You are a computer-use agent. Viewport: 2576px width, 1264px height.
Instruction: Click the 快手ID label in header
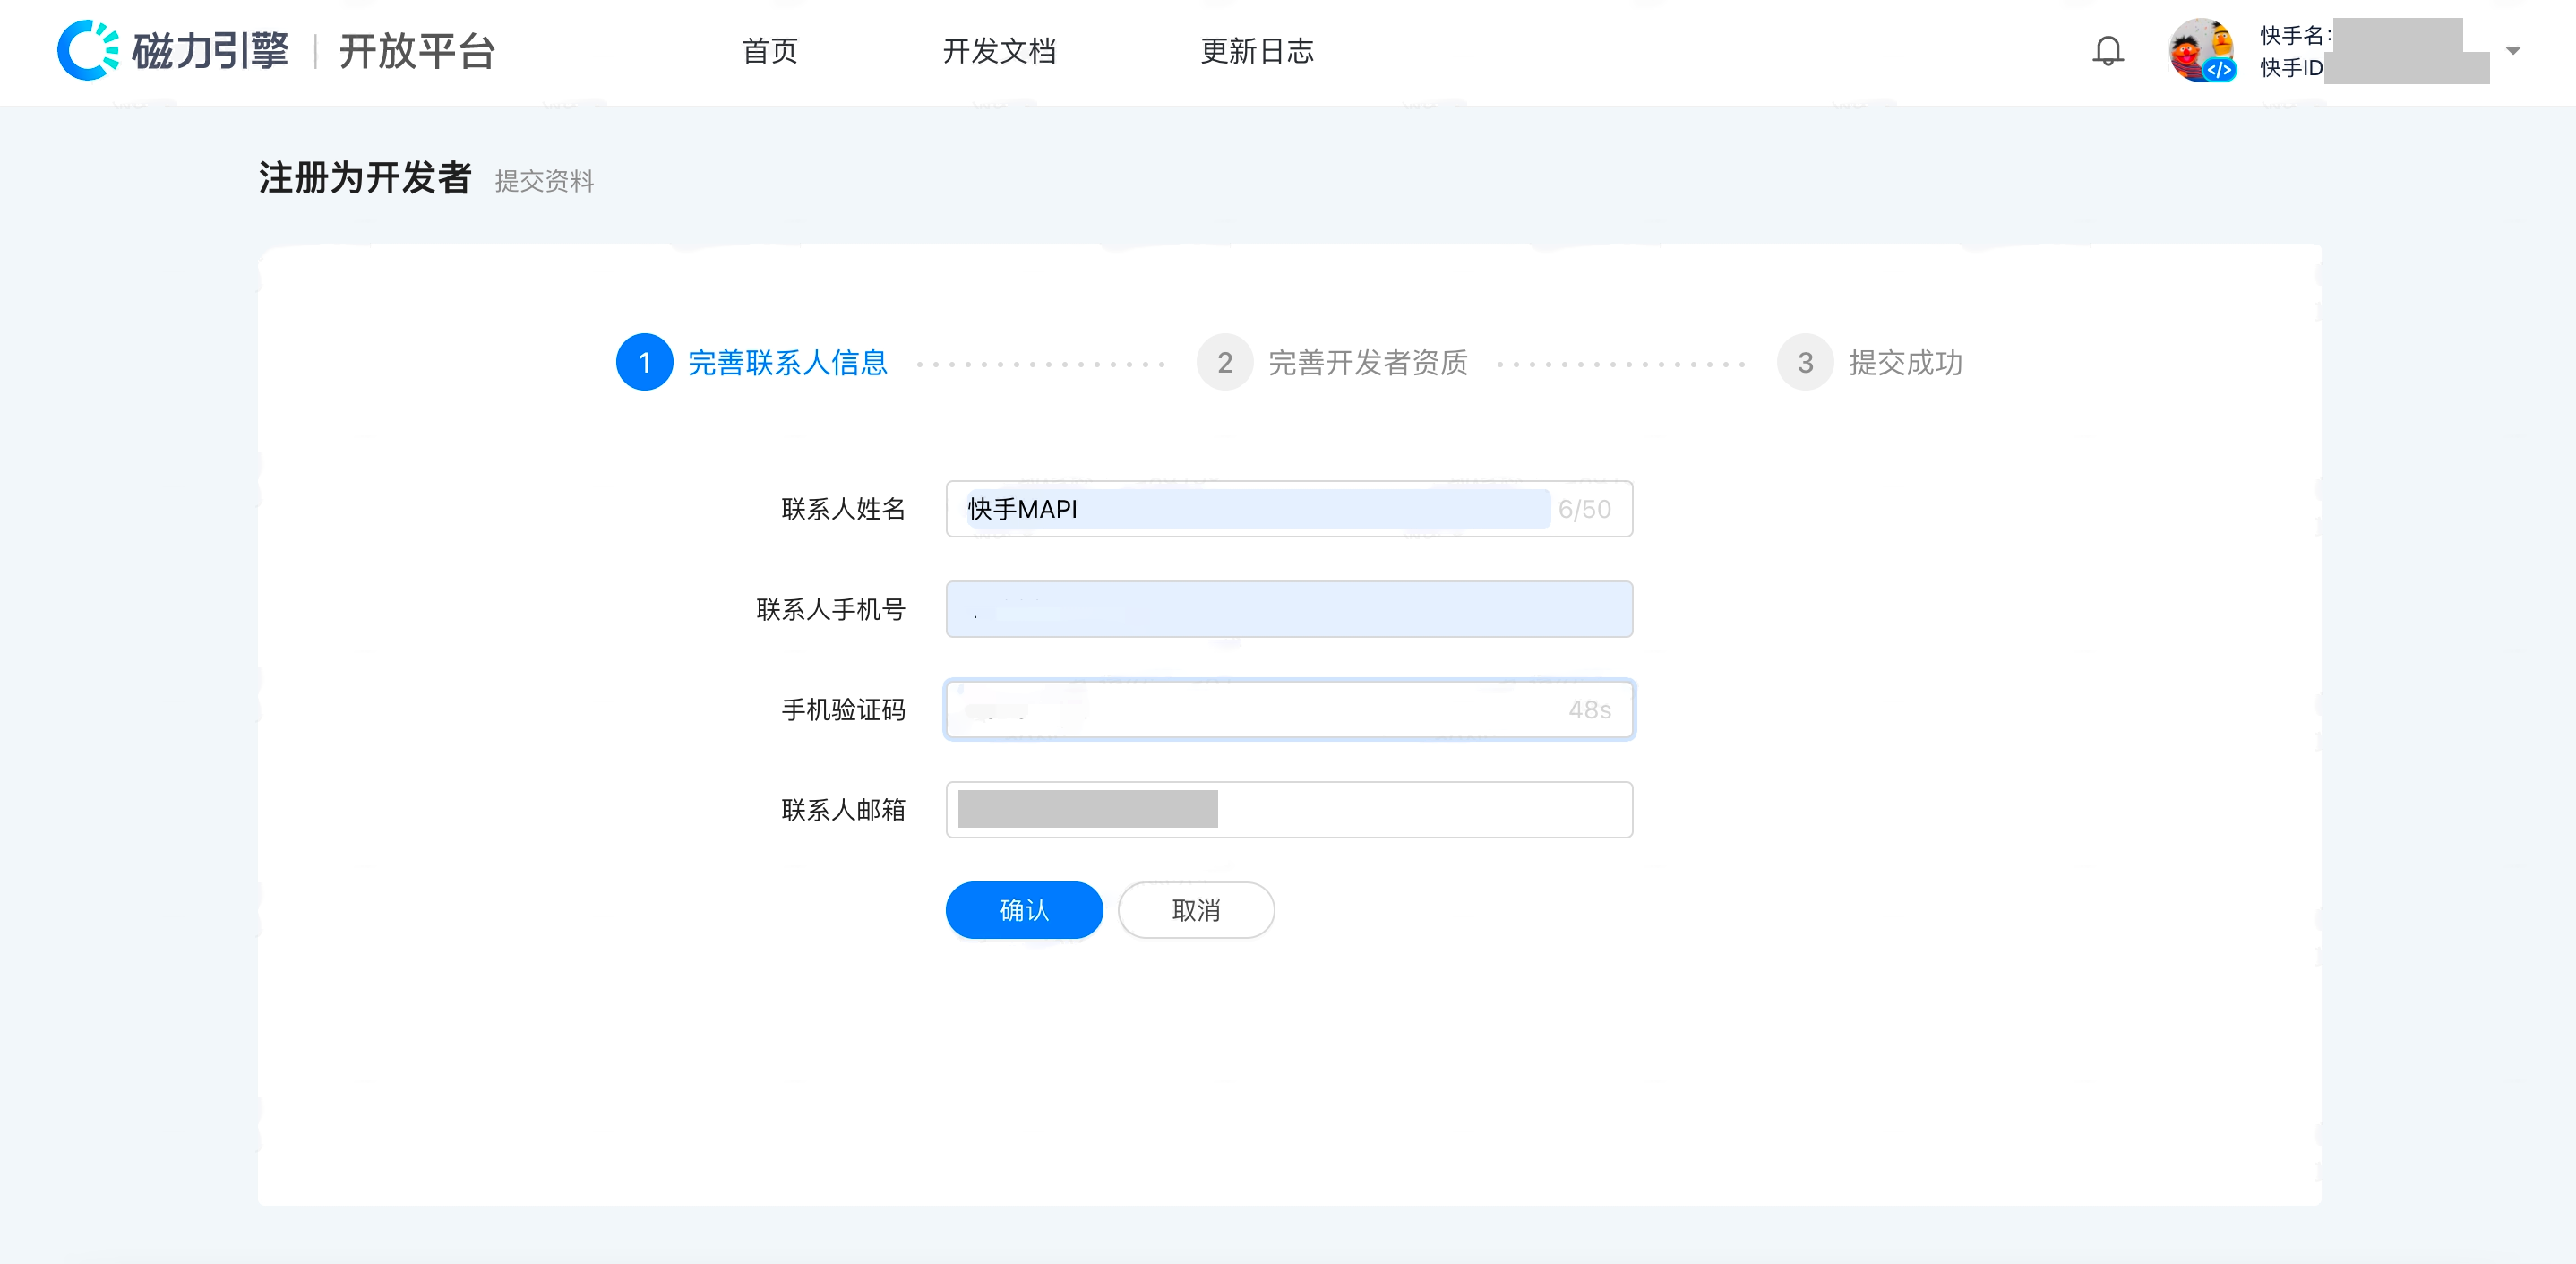point(2291,67)
